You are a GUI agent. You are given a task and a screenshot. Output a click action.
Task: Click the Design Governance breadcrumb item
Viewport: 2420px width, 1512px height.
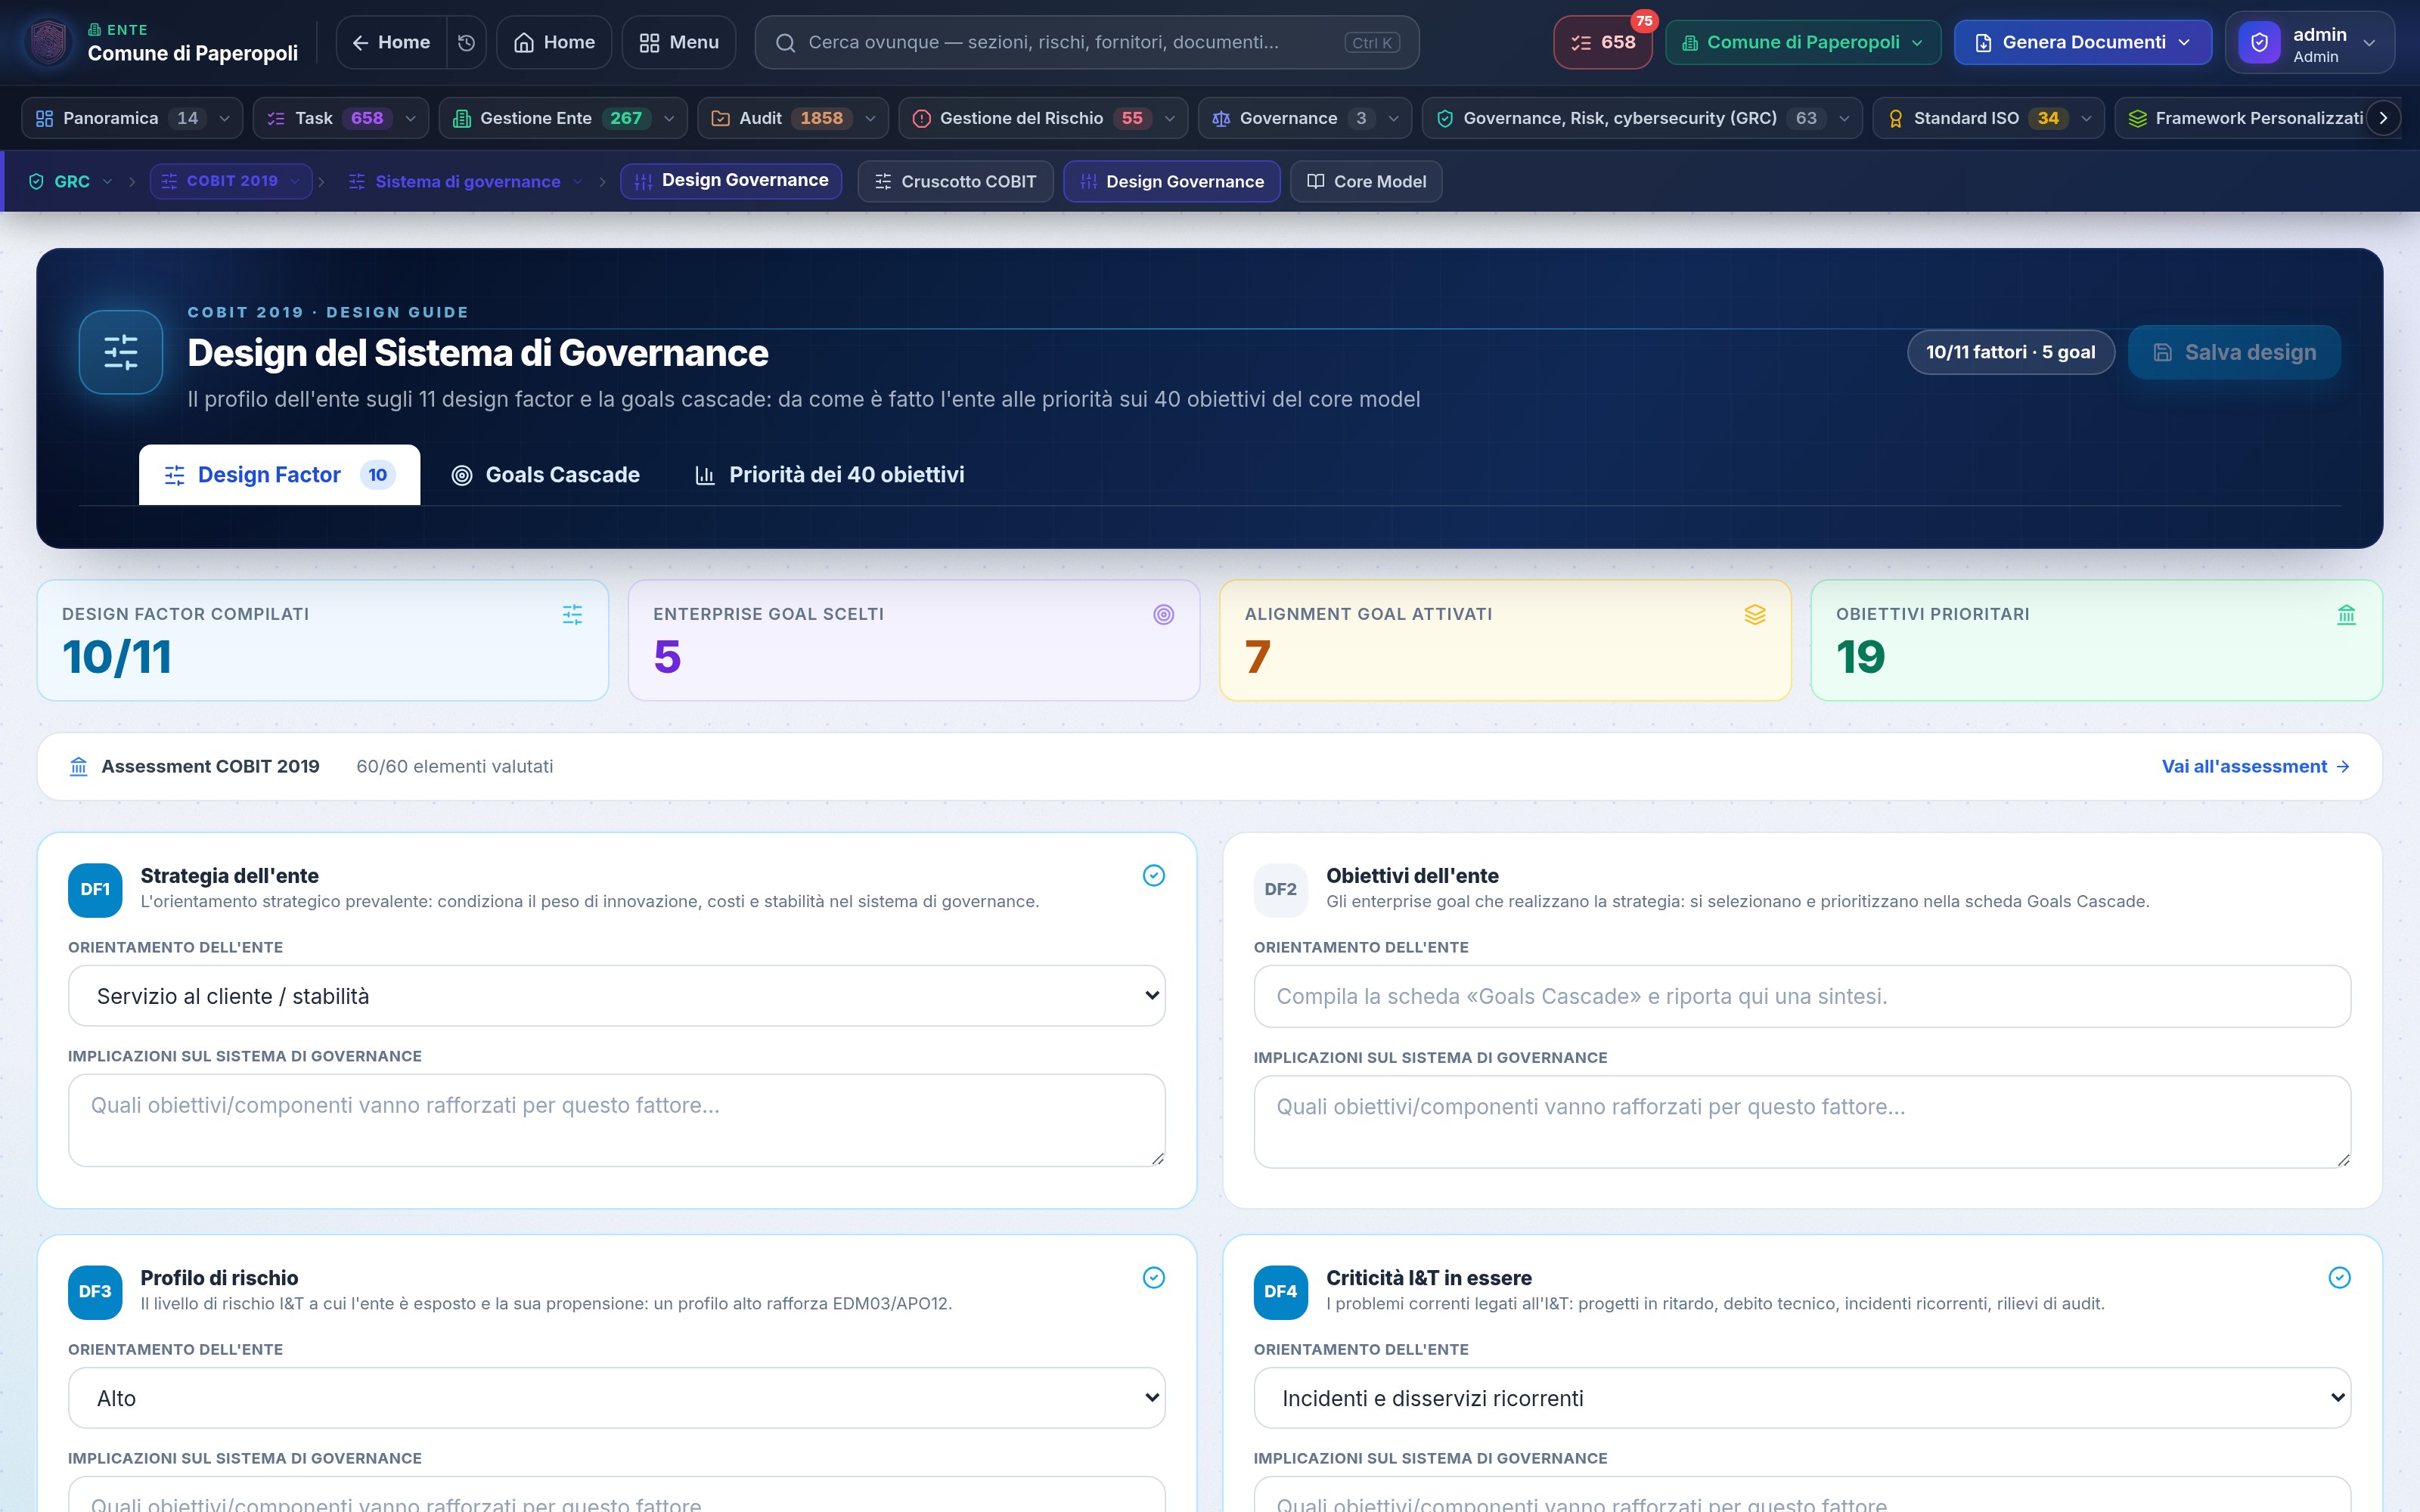pyautogui.click(x=731, y=181)
